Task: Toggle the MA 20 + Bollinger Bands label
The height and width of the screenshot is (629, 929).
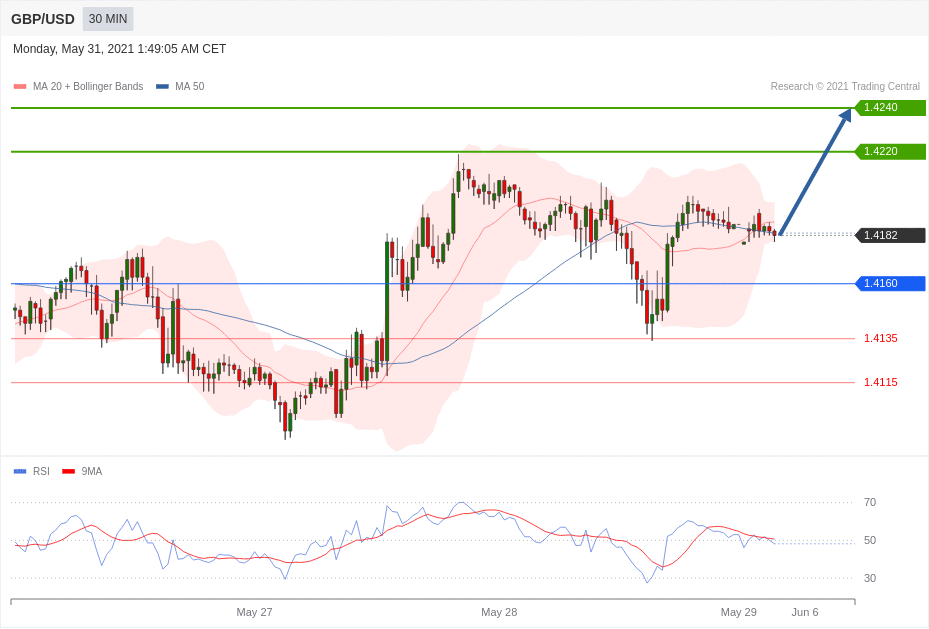Action: pos(88,87)
